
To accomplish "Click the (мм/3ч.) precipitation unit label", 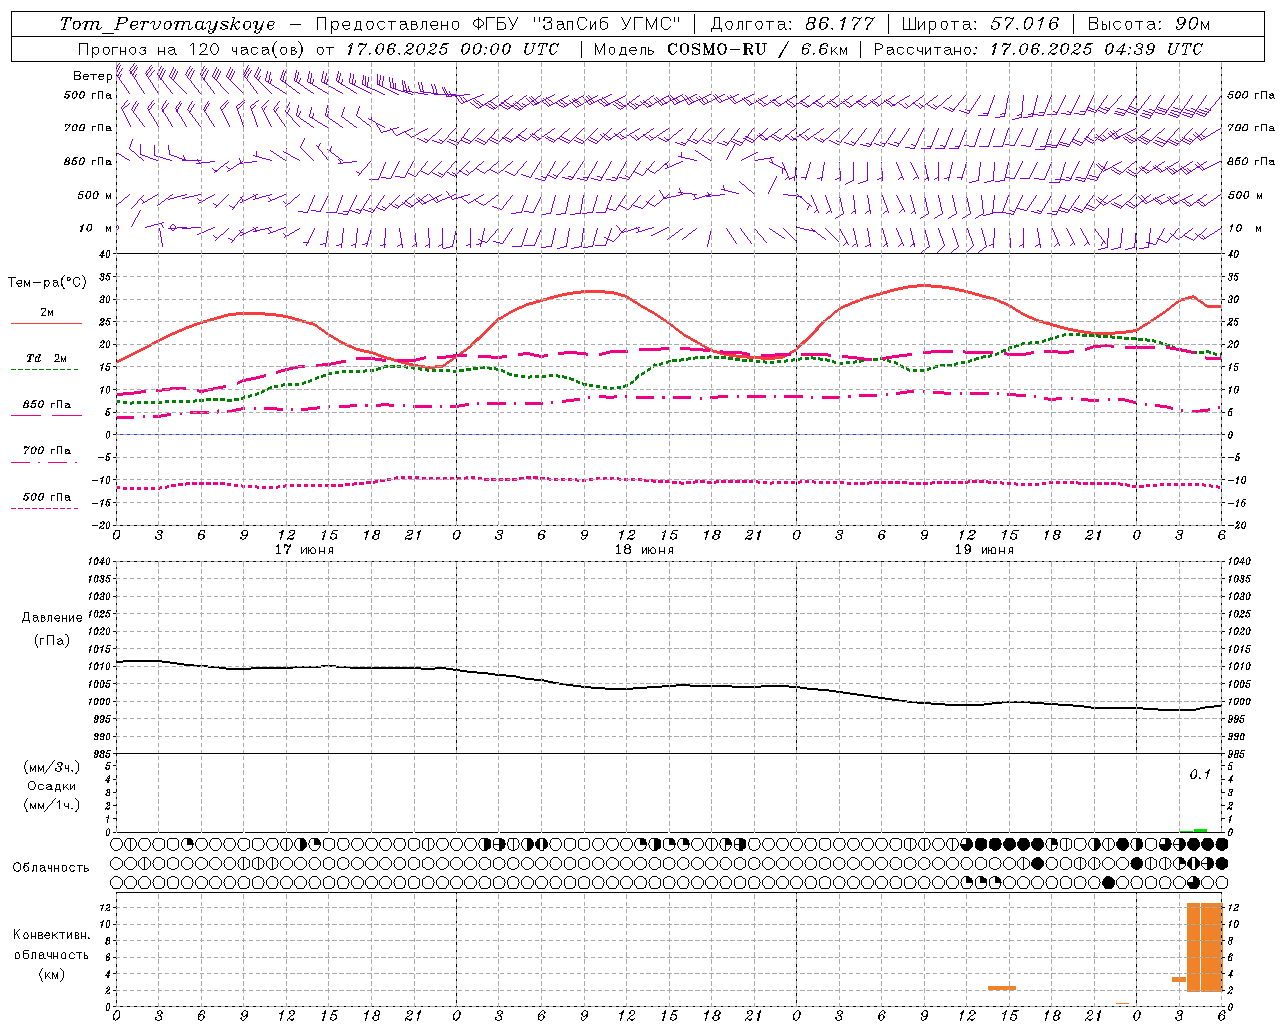I will pyautogui.click(x=53, y=767).
